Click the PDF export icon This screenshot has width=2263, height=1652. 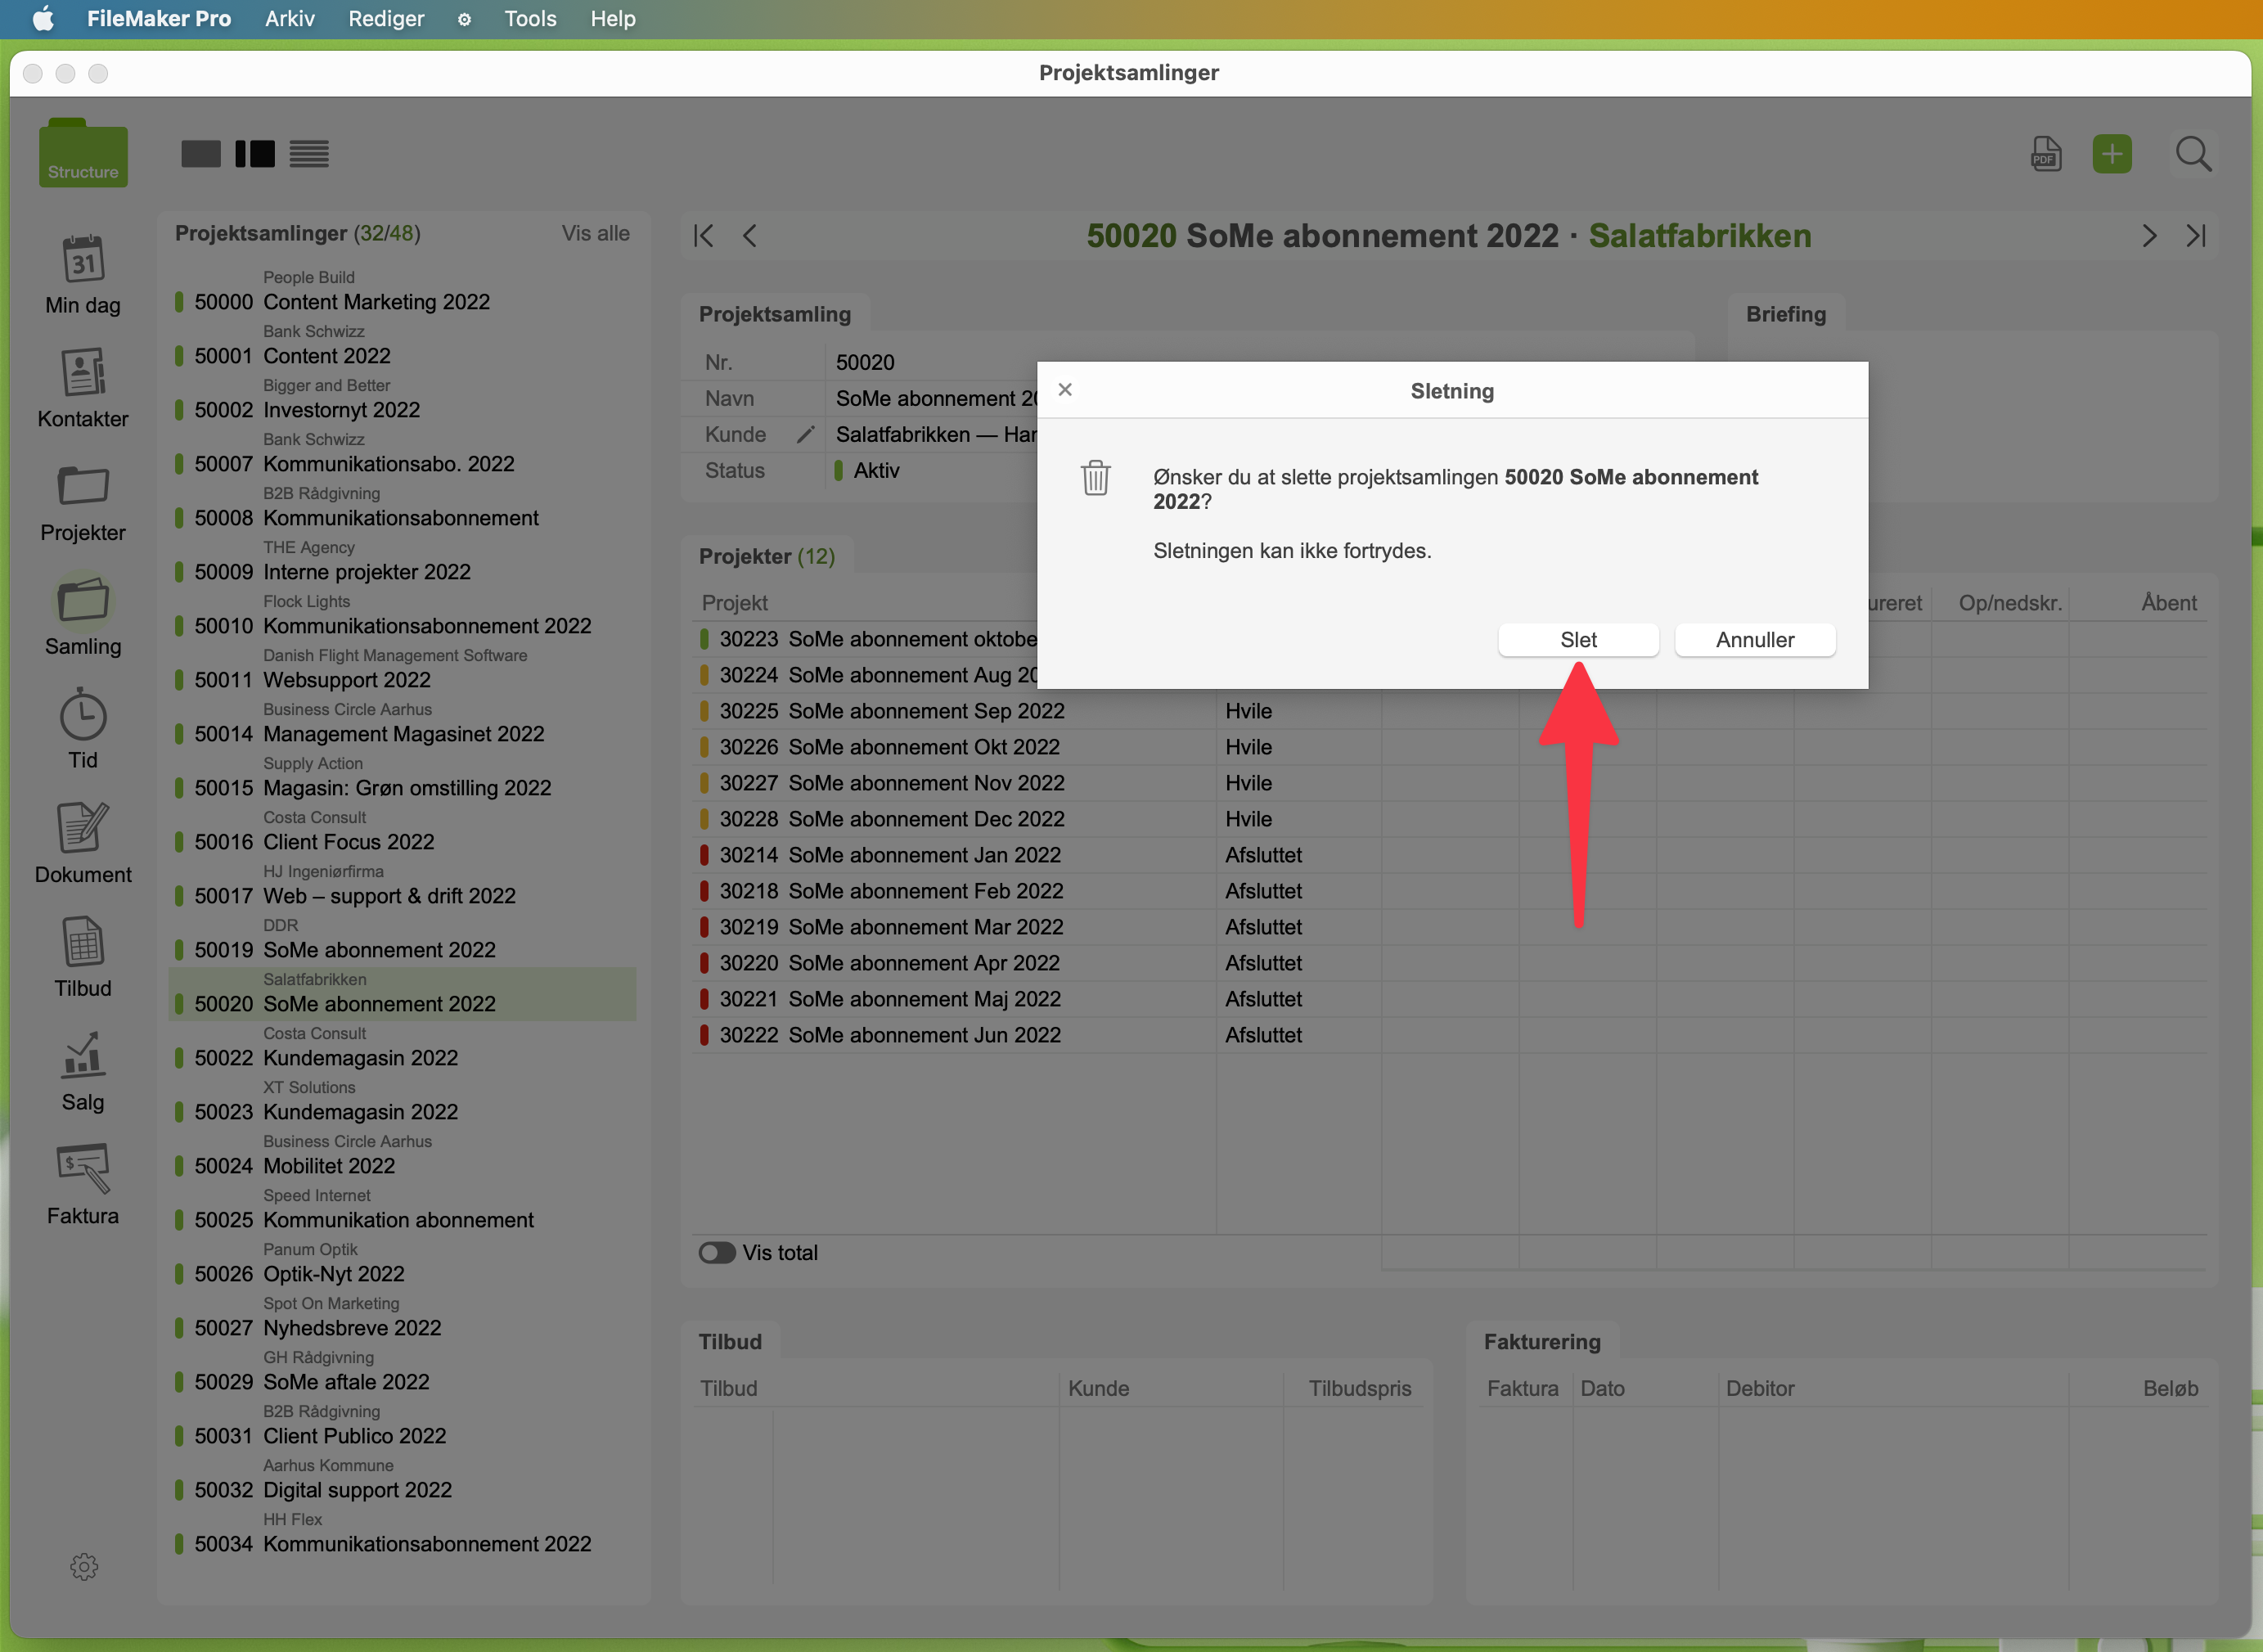tap(2046, 154)
